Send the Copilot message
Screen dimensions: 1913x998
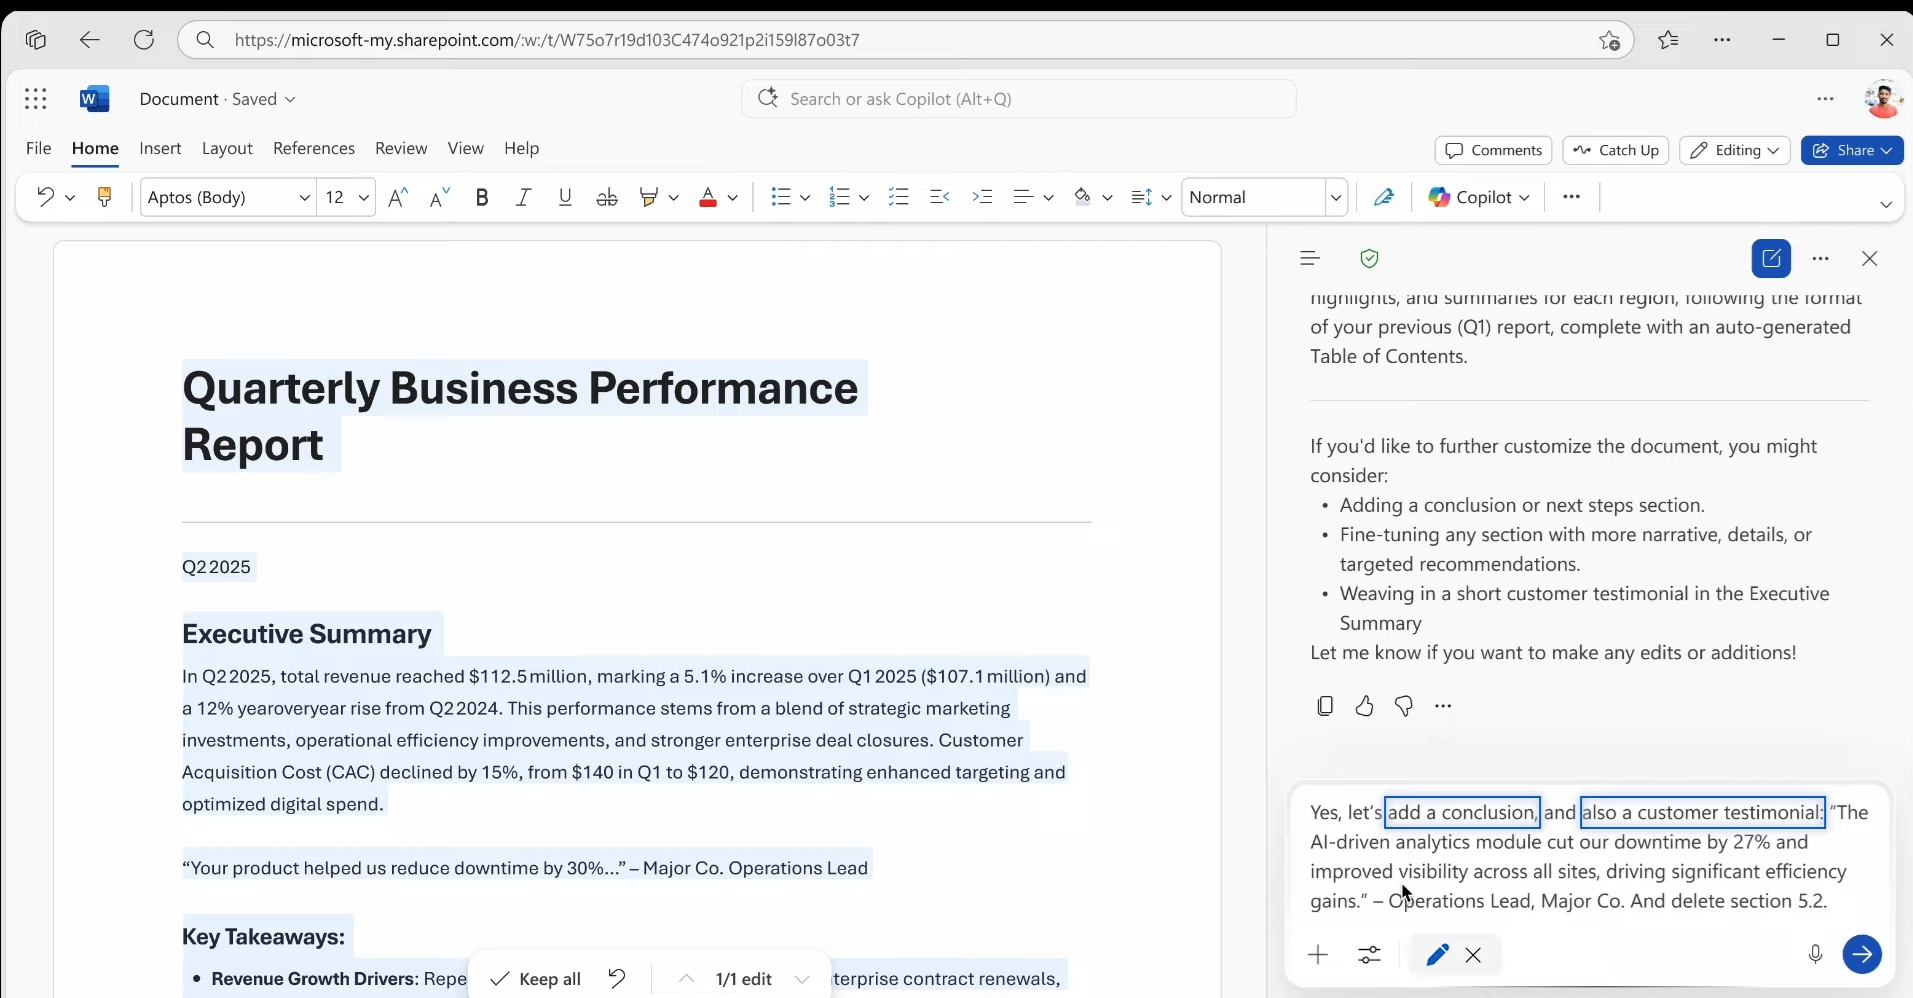coord(1861,954)
